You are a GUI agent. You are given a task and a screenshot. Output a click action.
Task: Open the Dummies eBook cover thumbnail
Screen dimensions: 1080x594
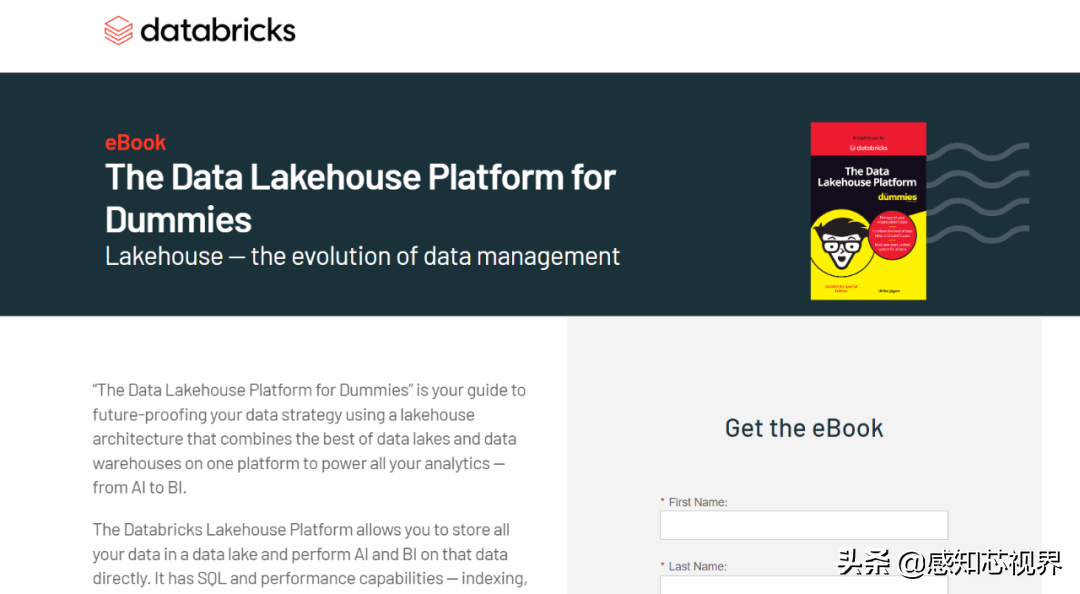[x=868, y=211]
